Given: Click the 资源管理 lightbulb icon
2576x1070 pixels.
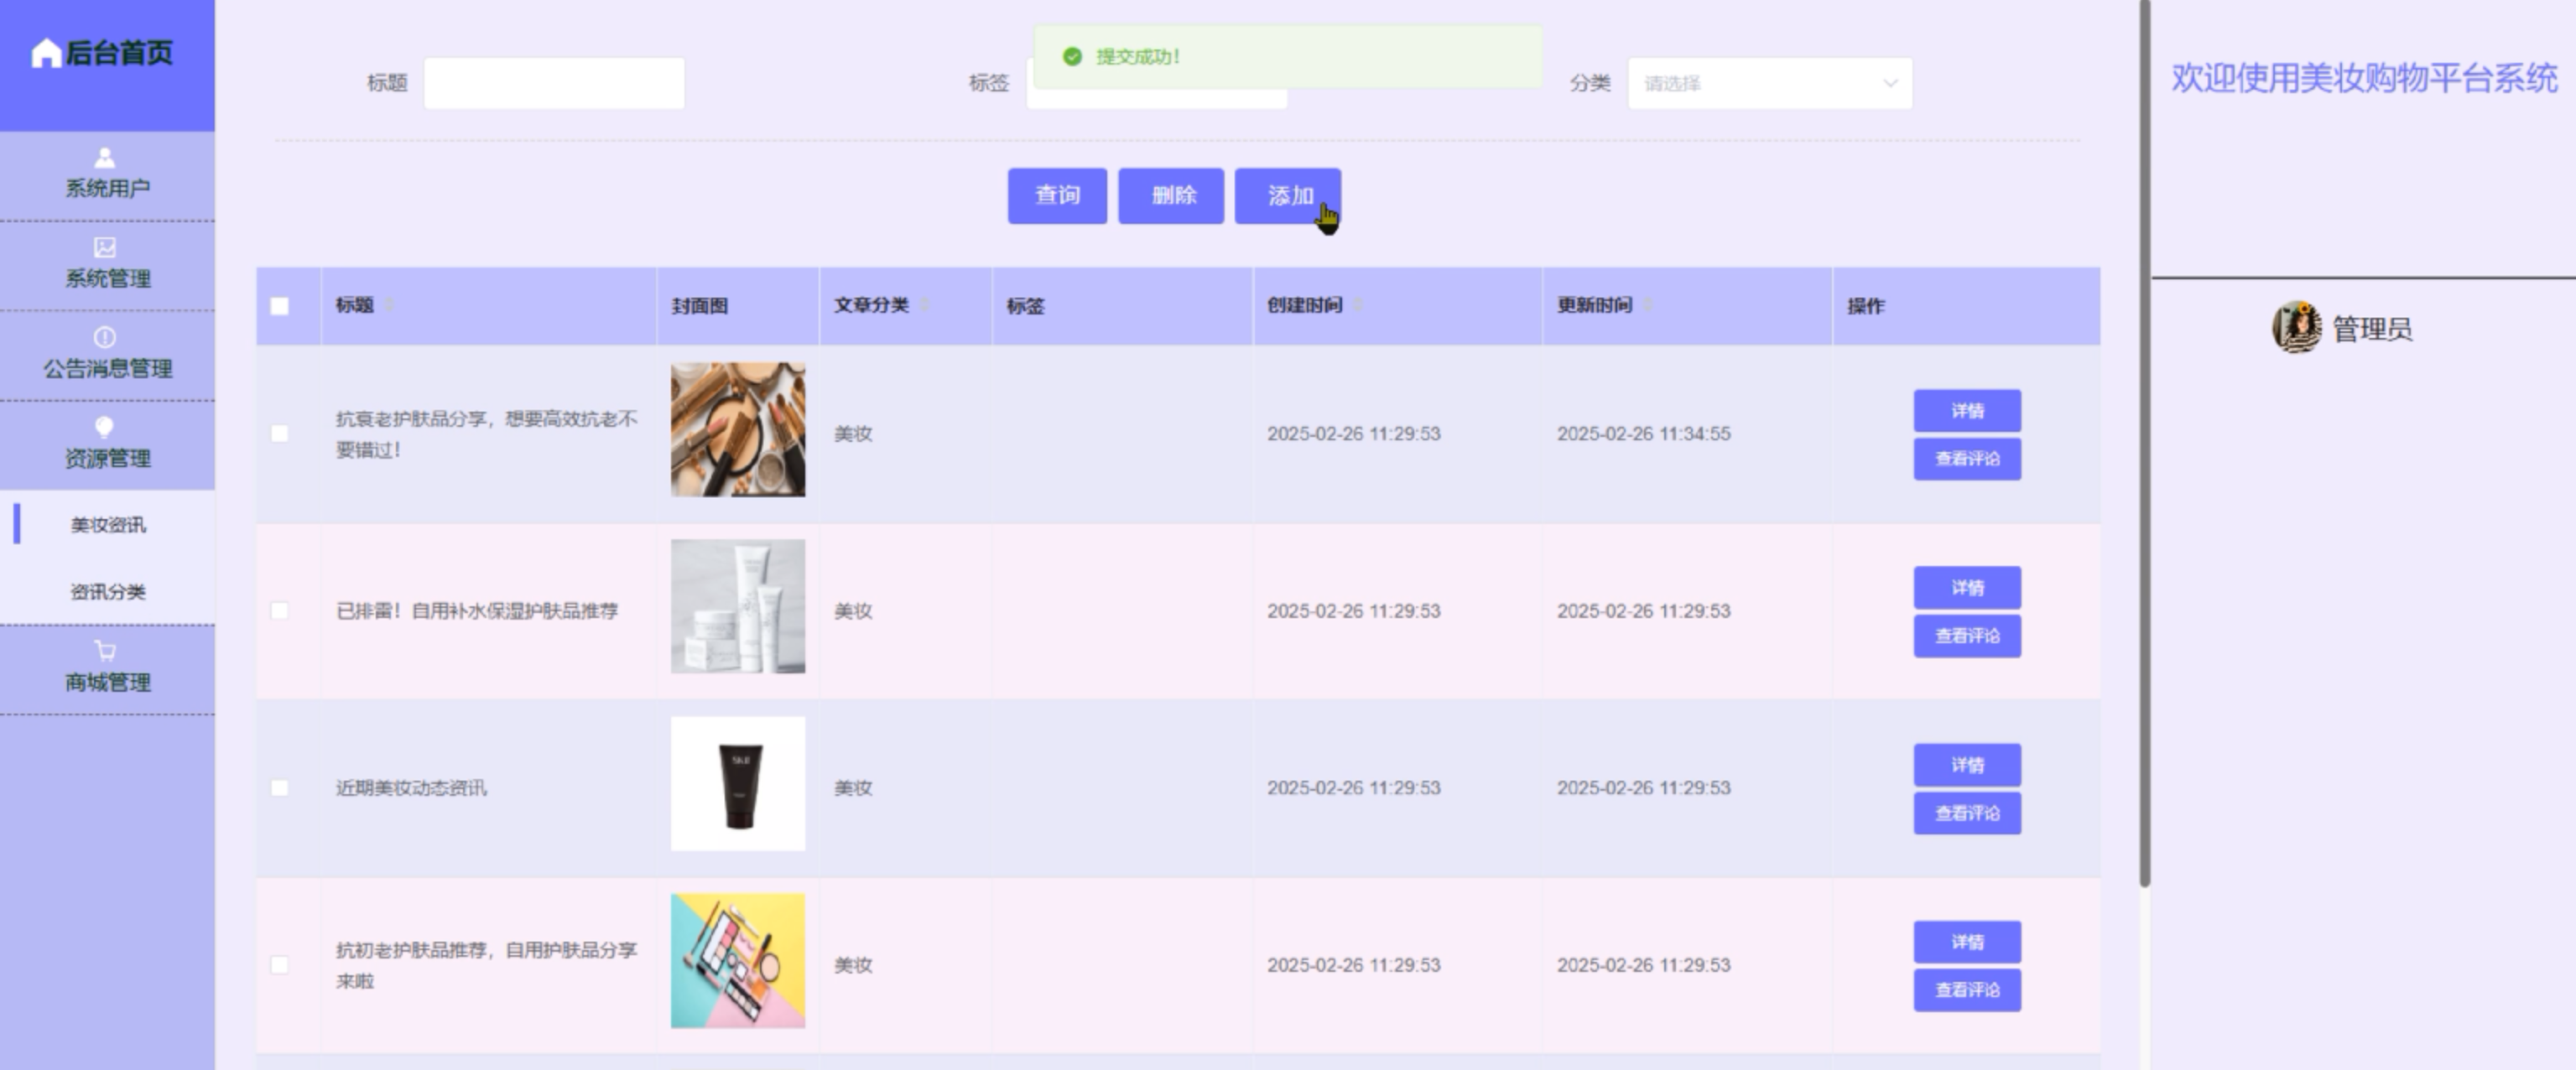Looking at the screenshot, I should 105,427.
